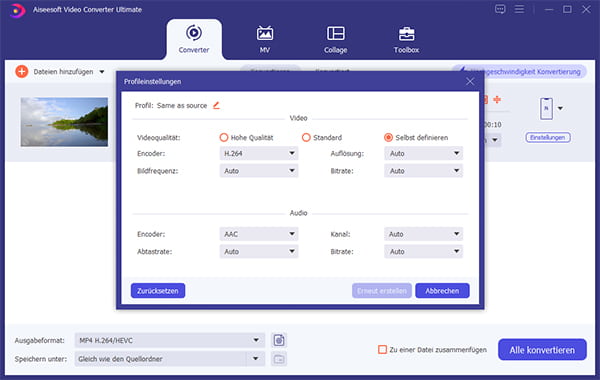Open the feedback chat icon in title bar
This screenshot has height=380, width=600.
[x=500, y=9]
